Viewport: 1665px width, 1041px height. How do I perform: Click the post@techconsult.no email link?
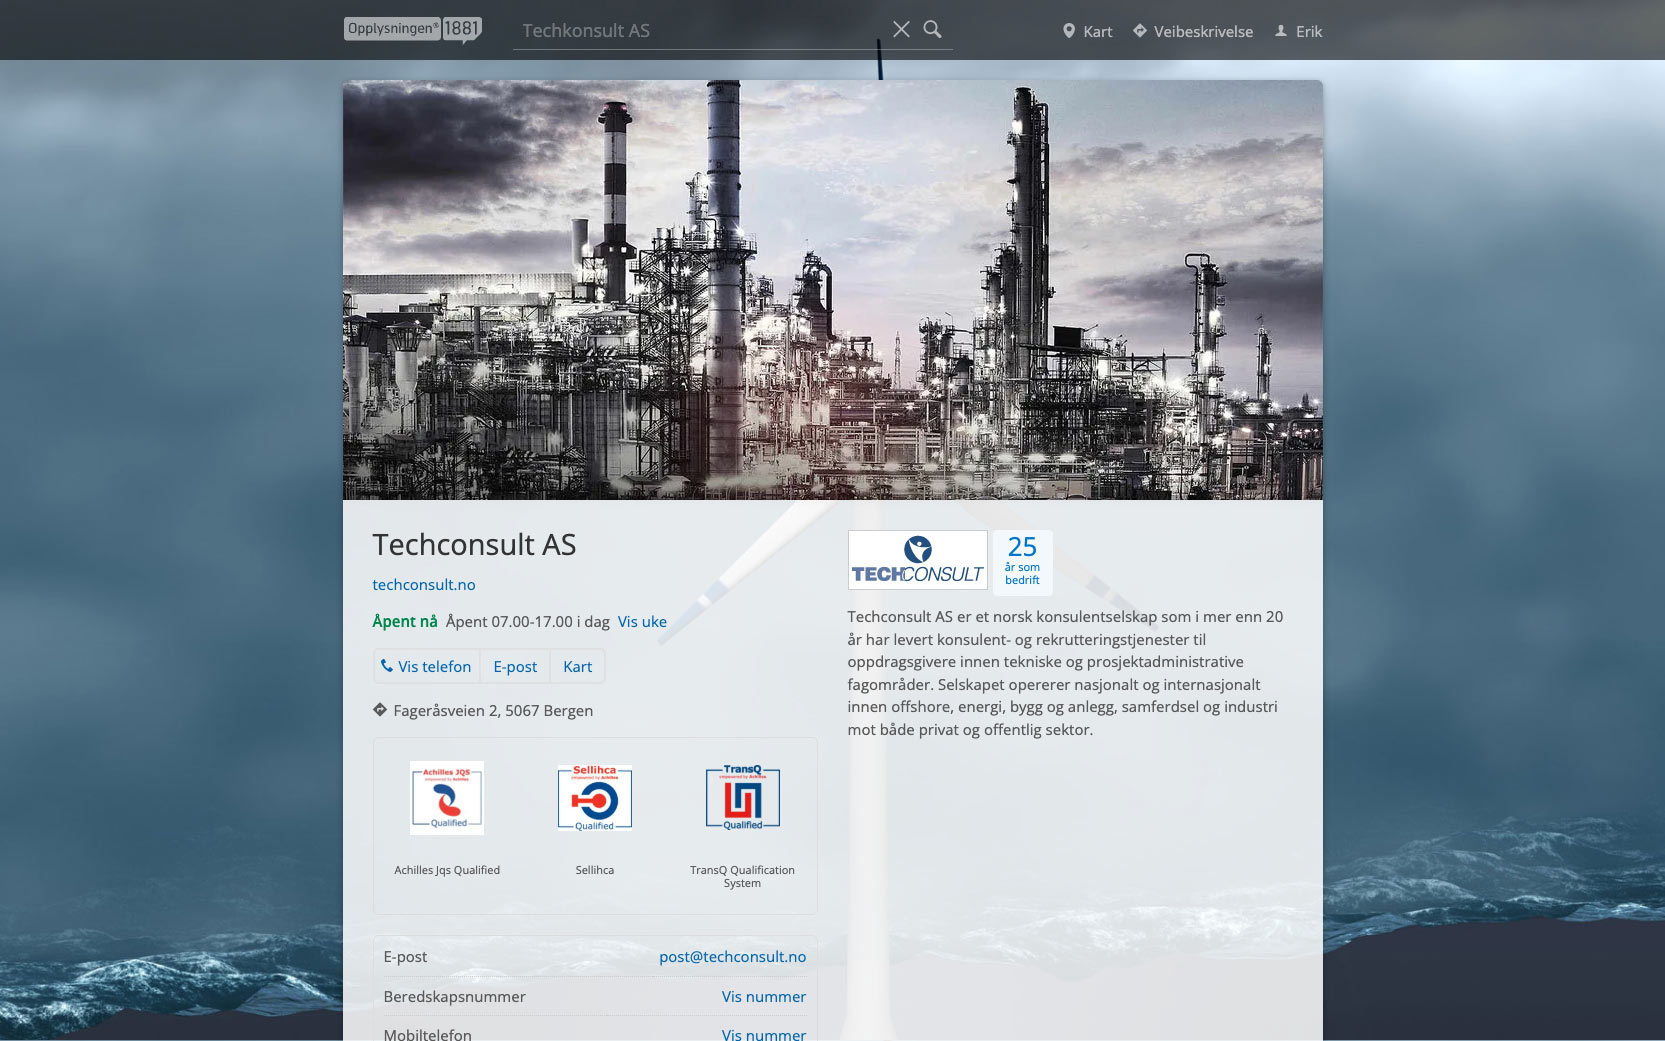pos(732,957)
